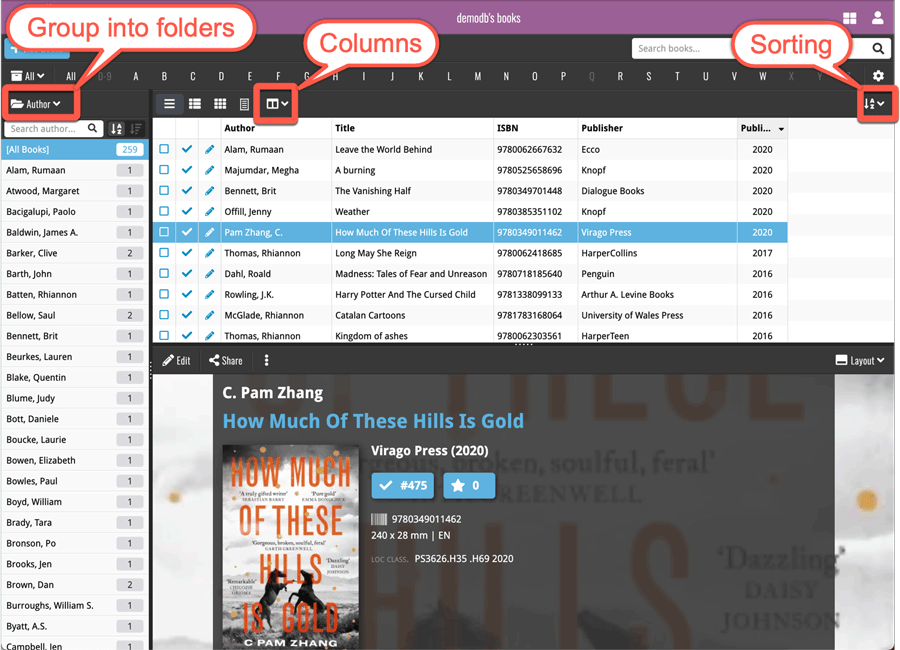The width and height of the screenshot is (900, 650).
Task: Open the column visibility picker icon
Action: click(x=275, y=103)
